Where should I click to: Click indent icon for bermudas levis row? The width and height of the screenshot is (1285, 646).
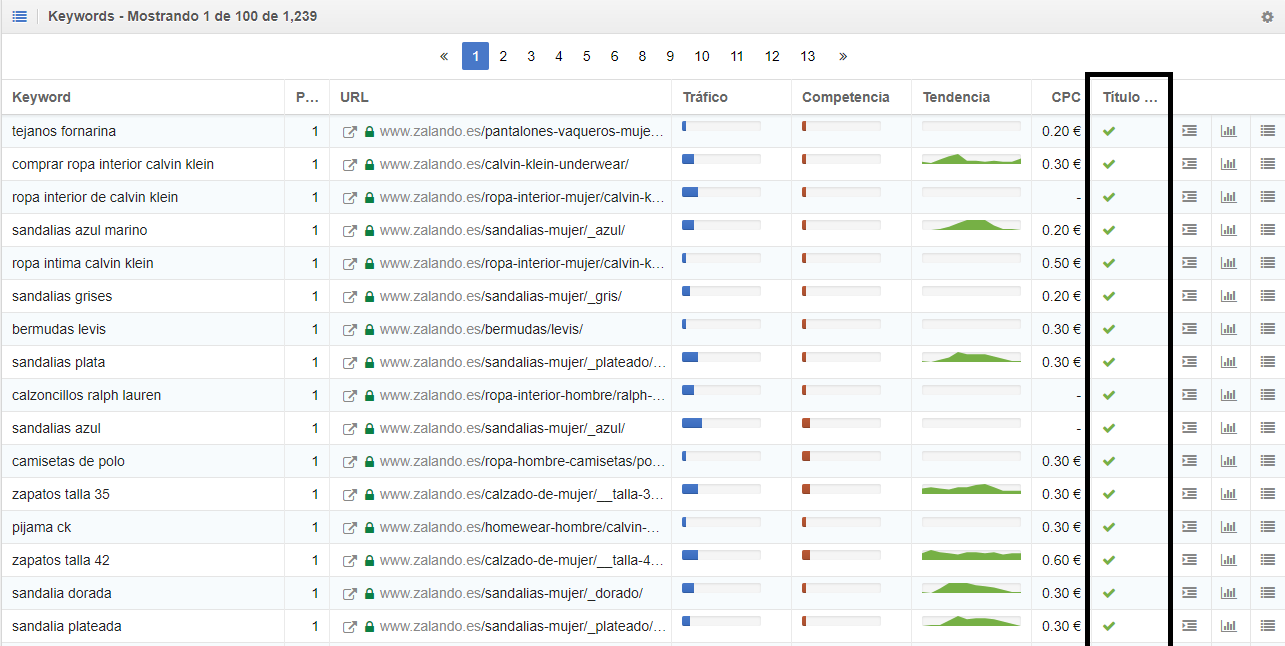click(1189, 329)
